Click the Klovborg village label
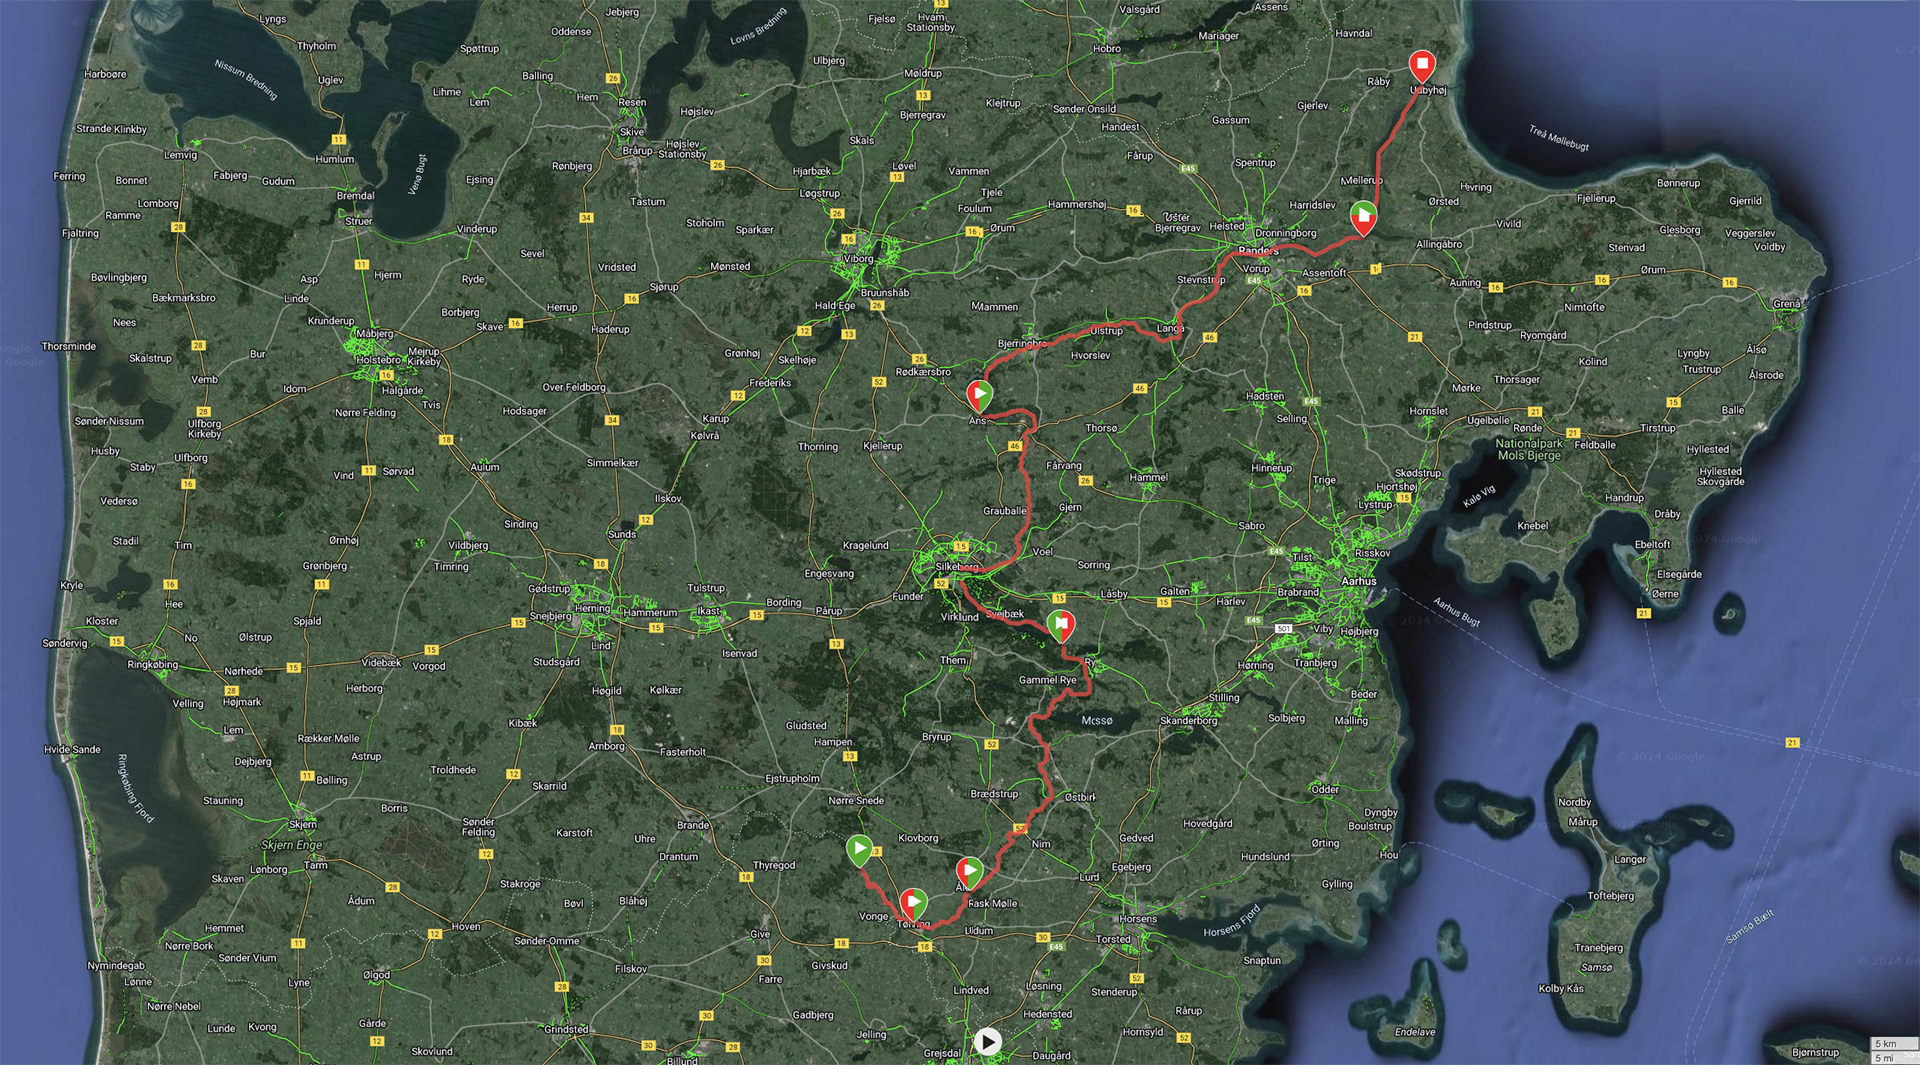The width and height of the screenshot is (1920, 1065). (918, 838)
